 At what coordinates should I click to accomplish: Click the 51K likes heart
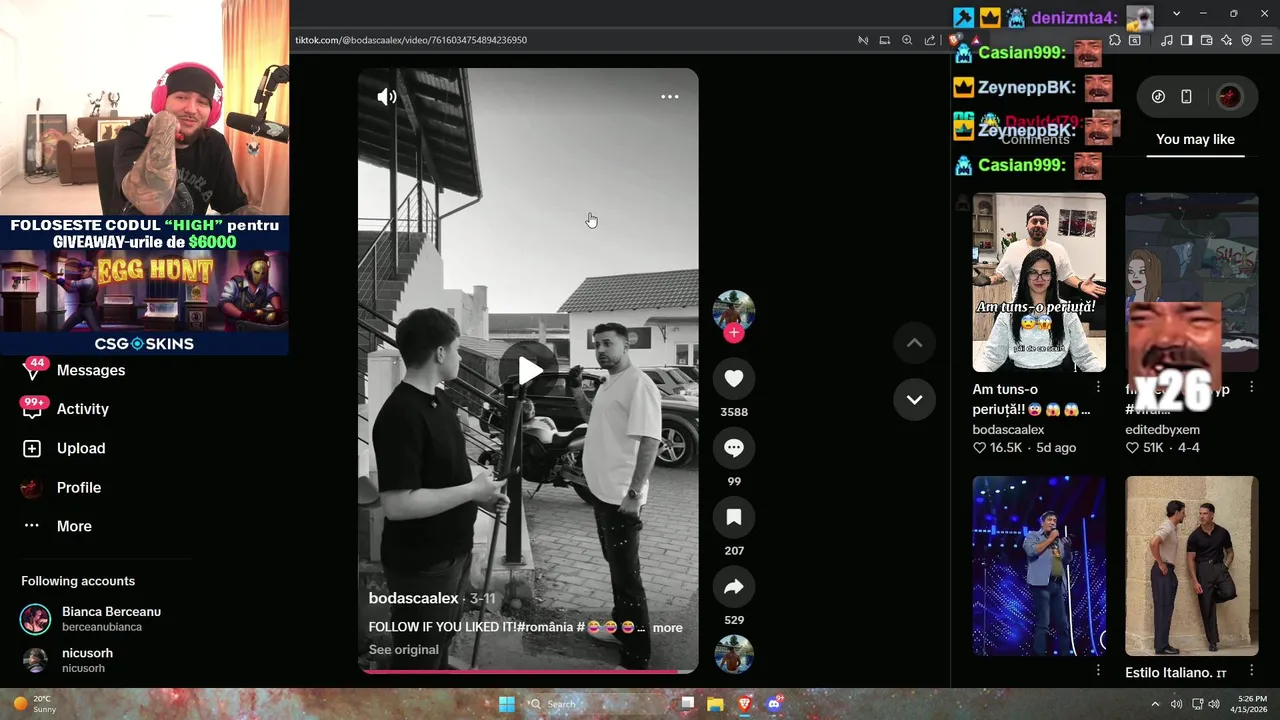click(x=1132, y=448)
